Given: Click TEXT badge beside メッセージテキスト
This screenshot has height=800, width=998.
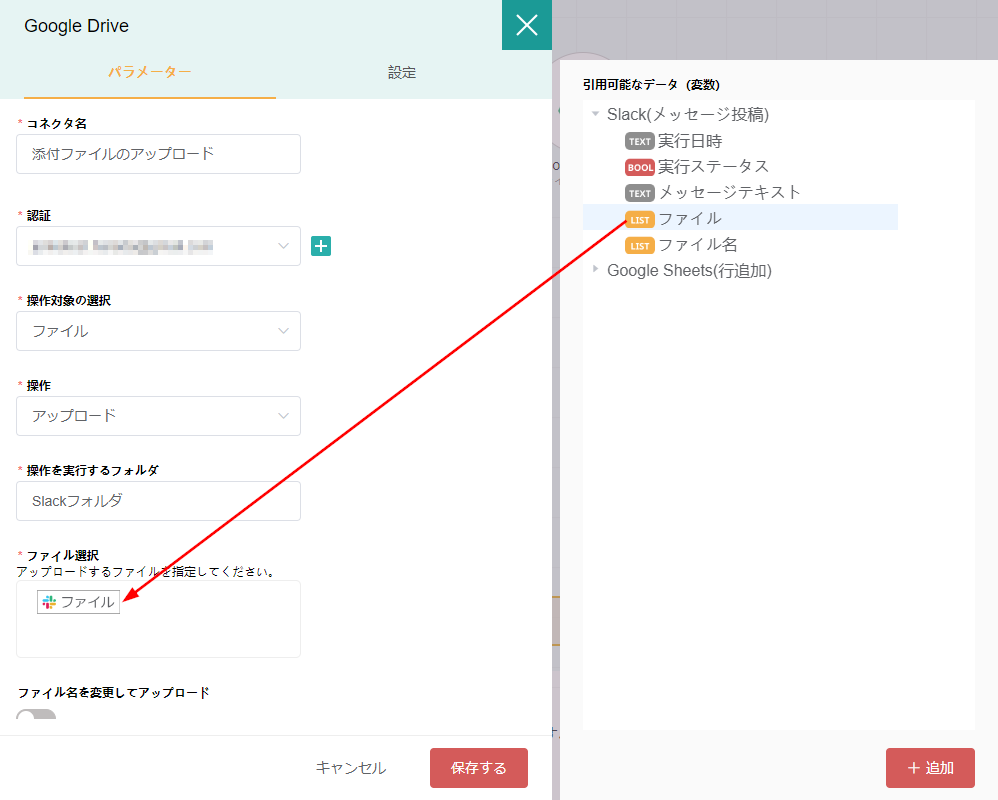Looking at the screenshot, I should (x=640, y=193).
